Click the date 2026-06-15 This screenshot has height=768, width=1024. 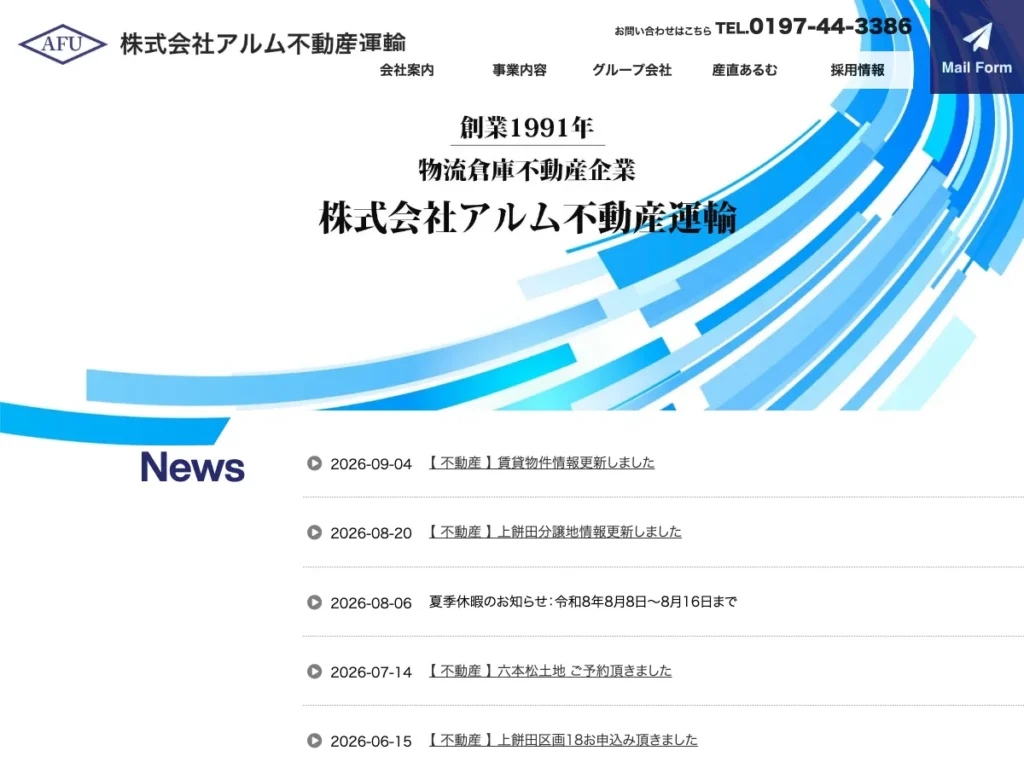[371, 741]
